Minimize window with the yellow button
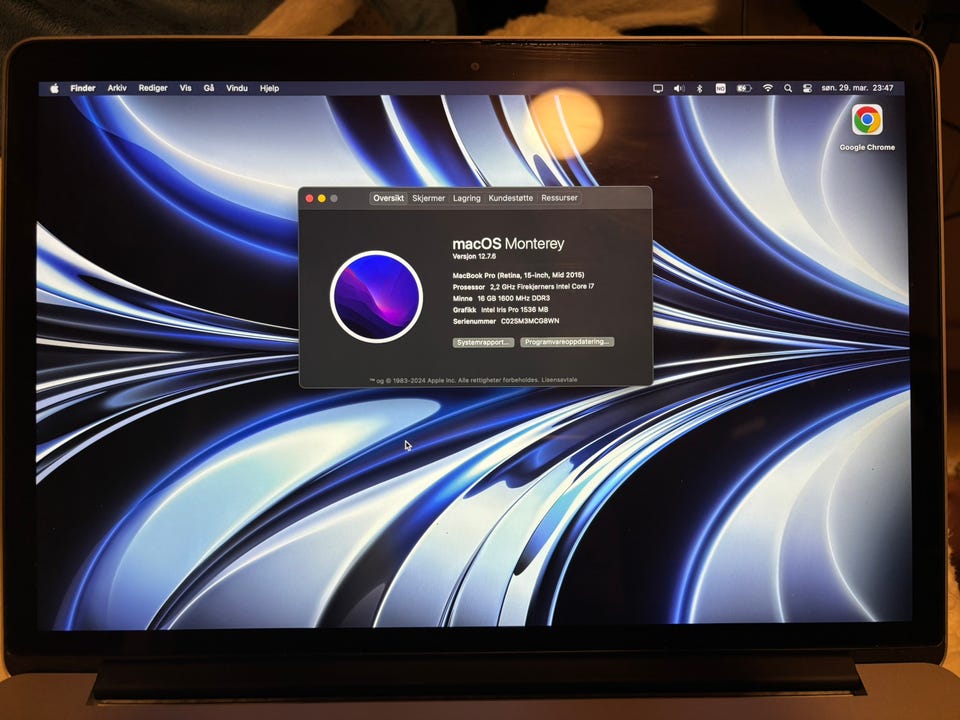This screenshot has width=960, height=720. tap(322, 198)
